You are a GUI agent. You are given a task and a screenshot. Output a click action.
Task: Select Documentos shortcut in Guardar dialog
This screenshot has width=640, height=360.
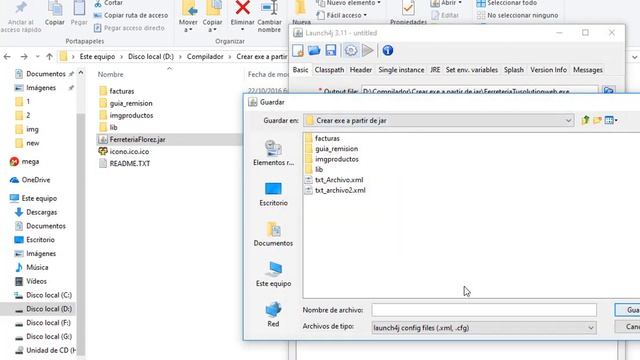[x=273, y=234]
